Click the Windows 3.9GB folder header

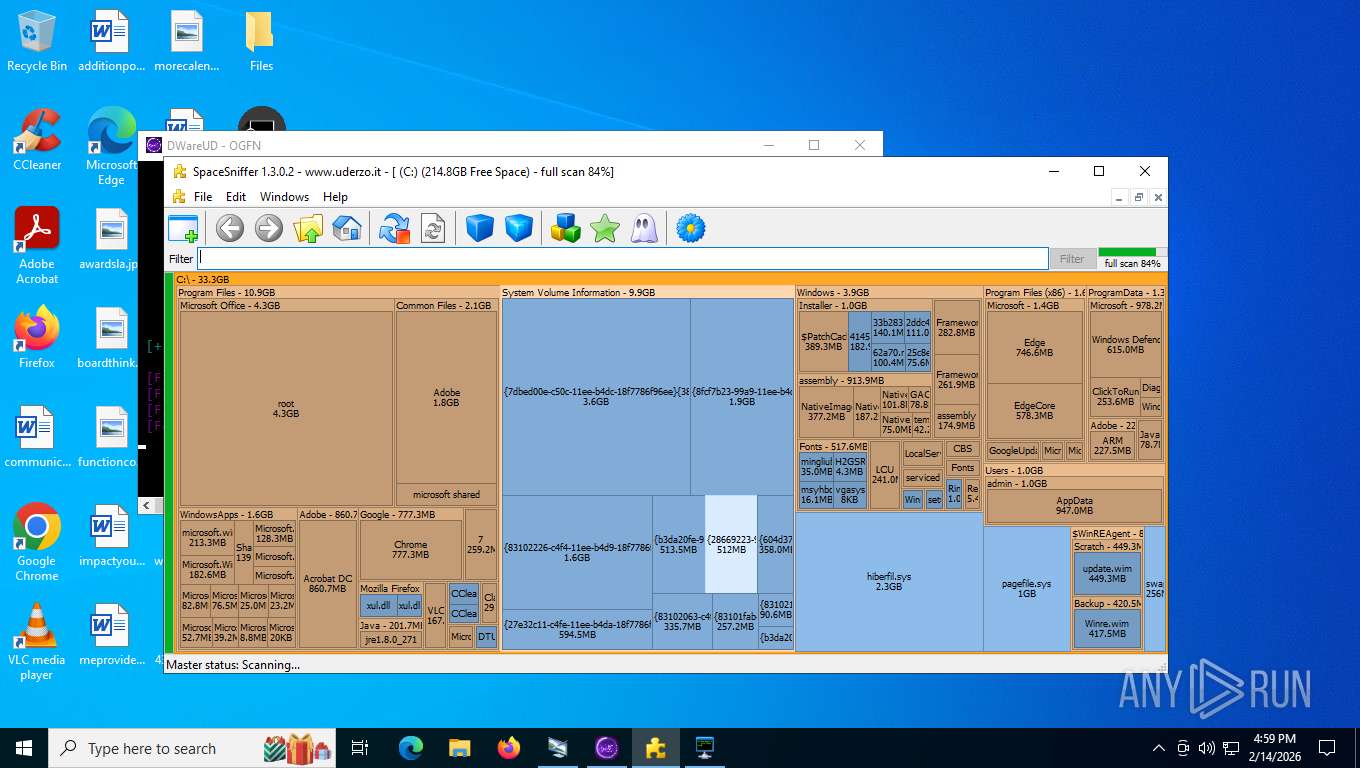pos(888,293)
